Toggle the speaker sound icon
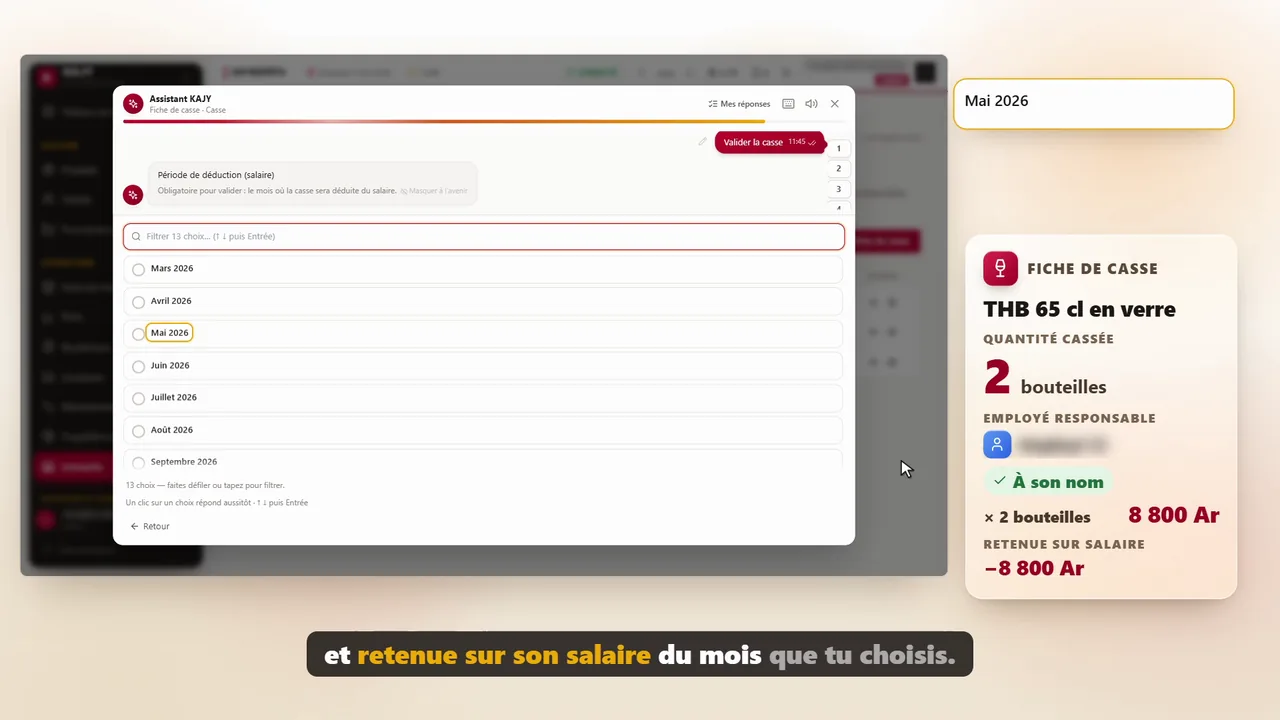 [811, 104]
